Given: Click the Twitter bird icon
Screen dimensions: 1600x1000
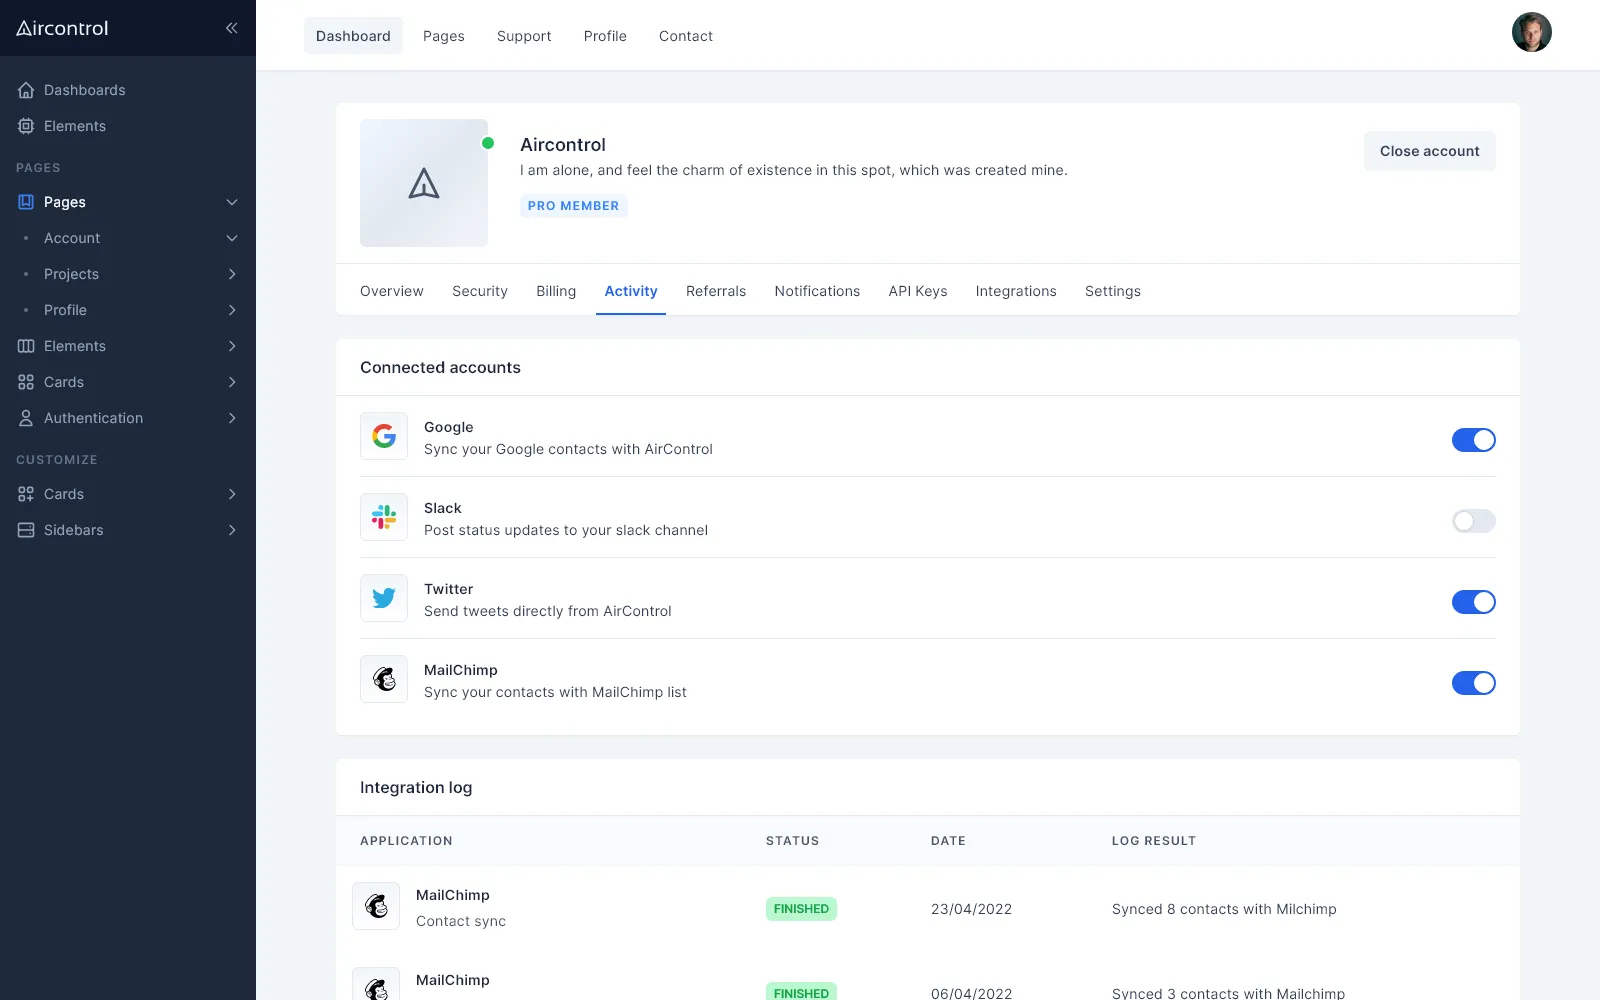Looking at the screenshot, I should pyautogui.click(x=384, y=598).
